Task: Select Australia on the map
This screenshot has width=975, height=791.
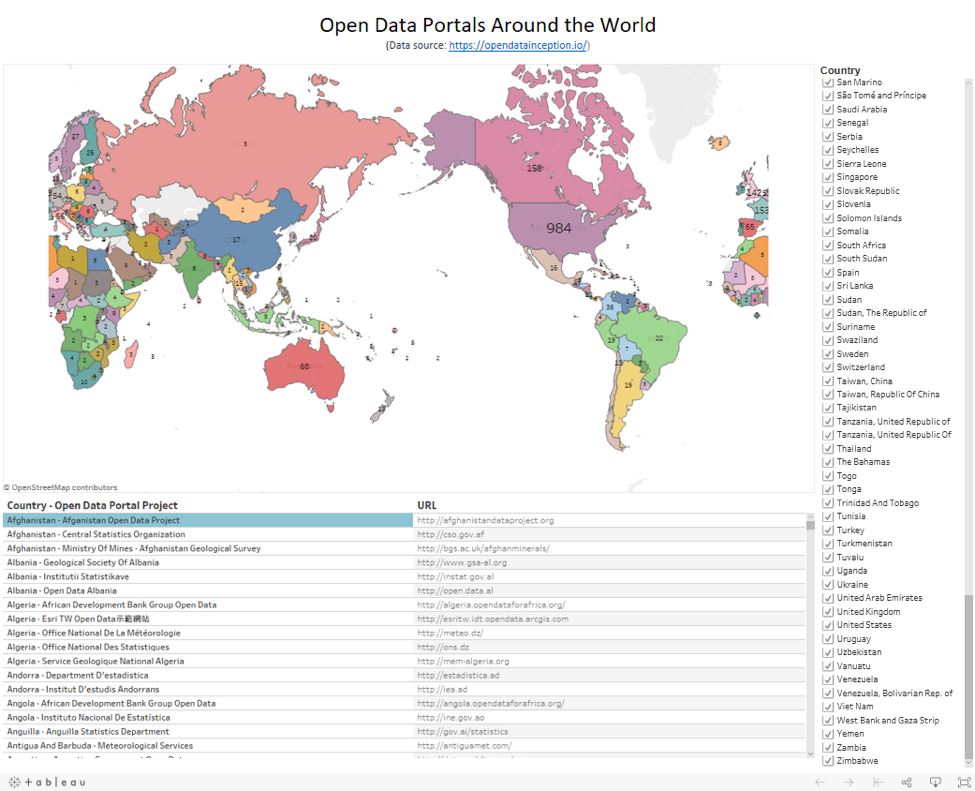Action: pos(304,366)
